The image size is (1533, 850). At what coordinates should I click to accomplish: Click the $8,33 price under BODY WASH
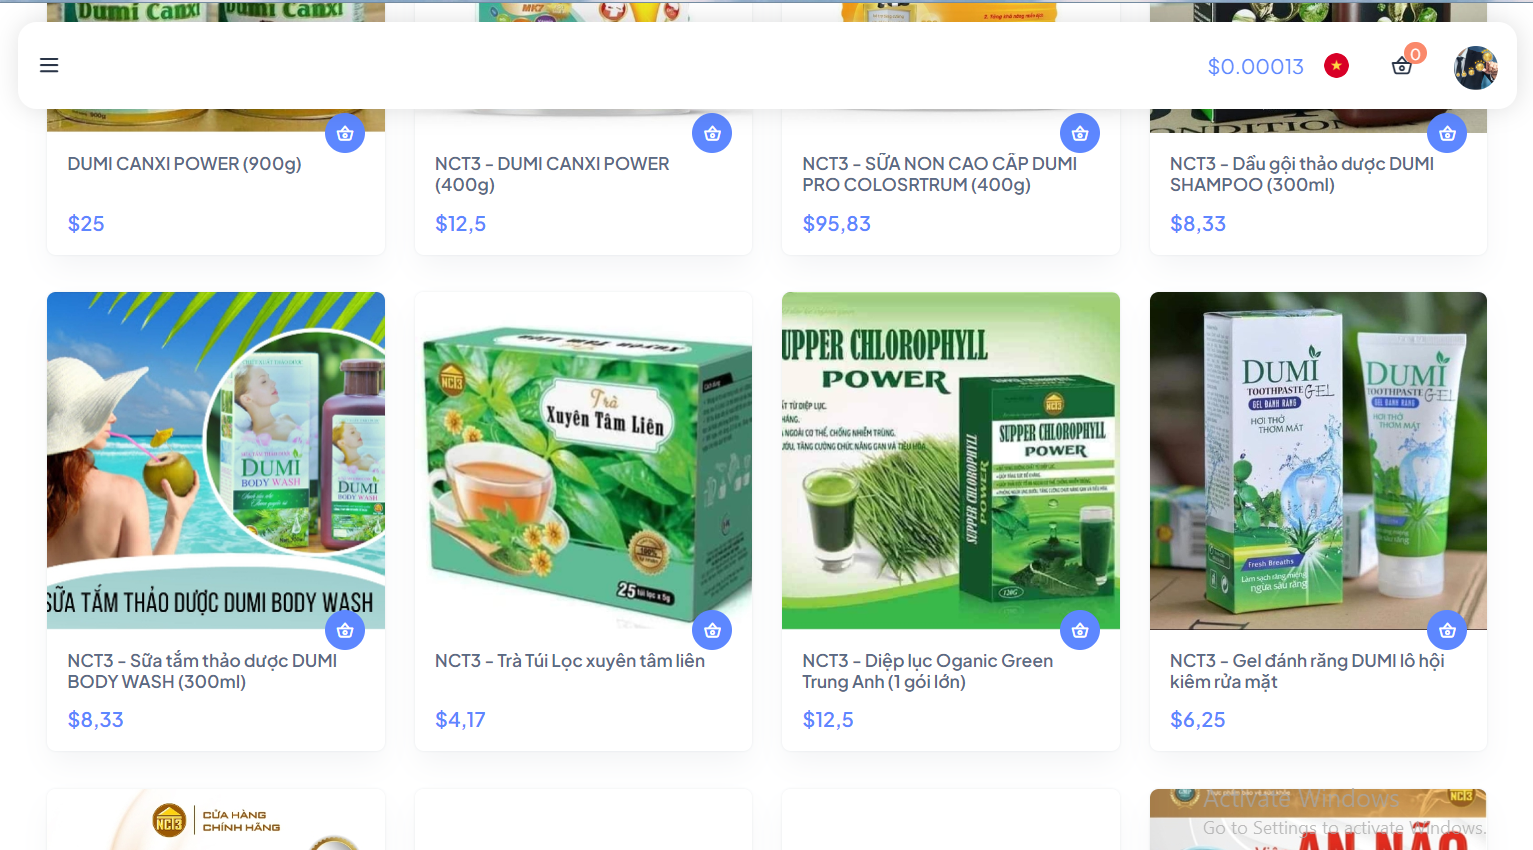pos(95,720)
